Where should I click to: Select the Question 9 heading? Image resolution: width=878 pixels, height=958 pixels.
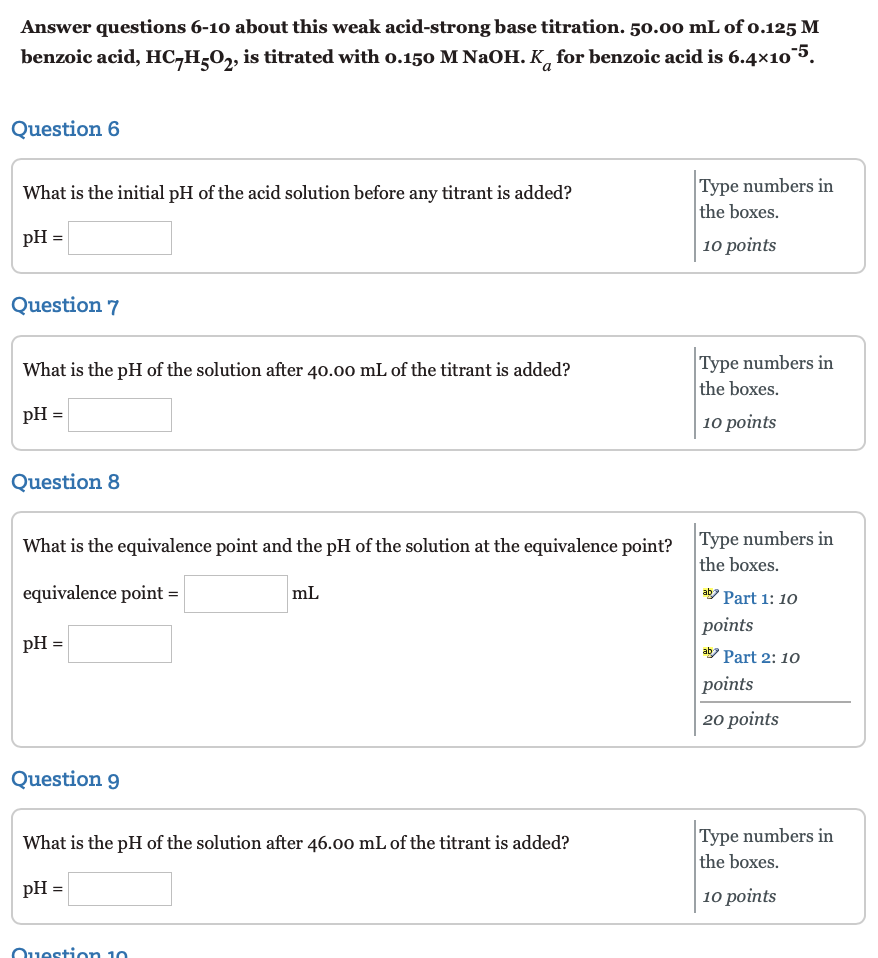point(65,779)
